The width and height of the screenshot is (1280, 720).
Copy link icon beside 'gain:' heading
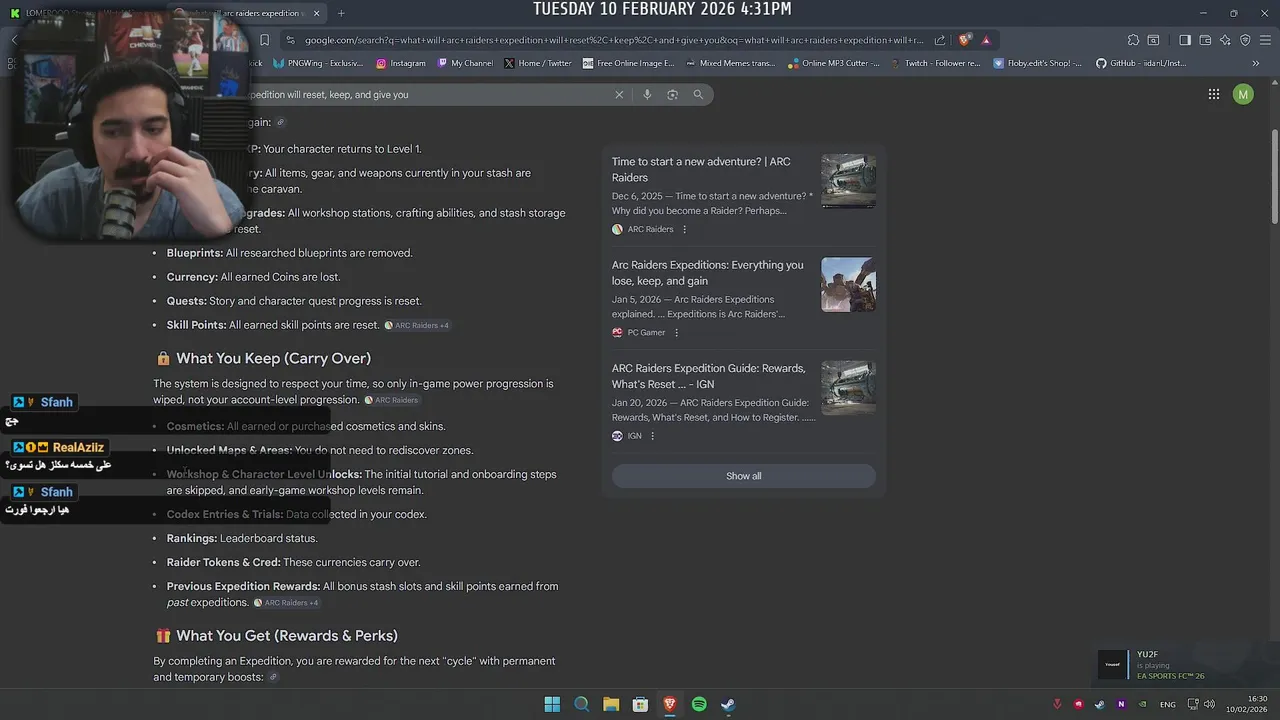281,122
